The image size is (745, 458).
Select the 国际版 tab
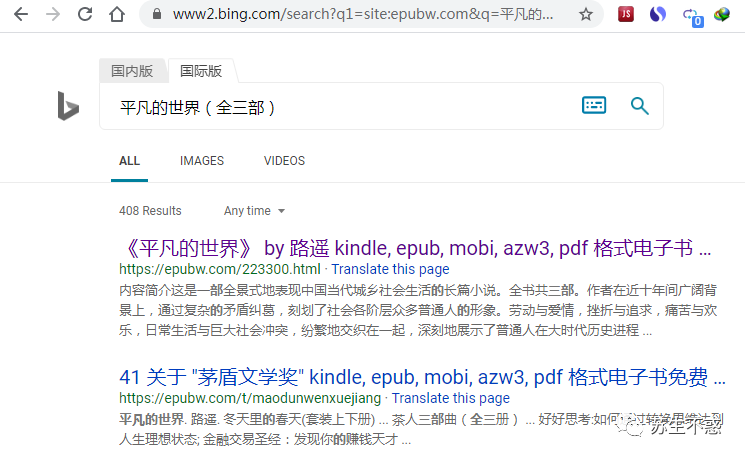201,71
